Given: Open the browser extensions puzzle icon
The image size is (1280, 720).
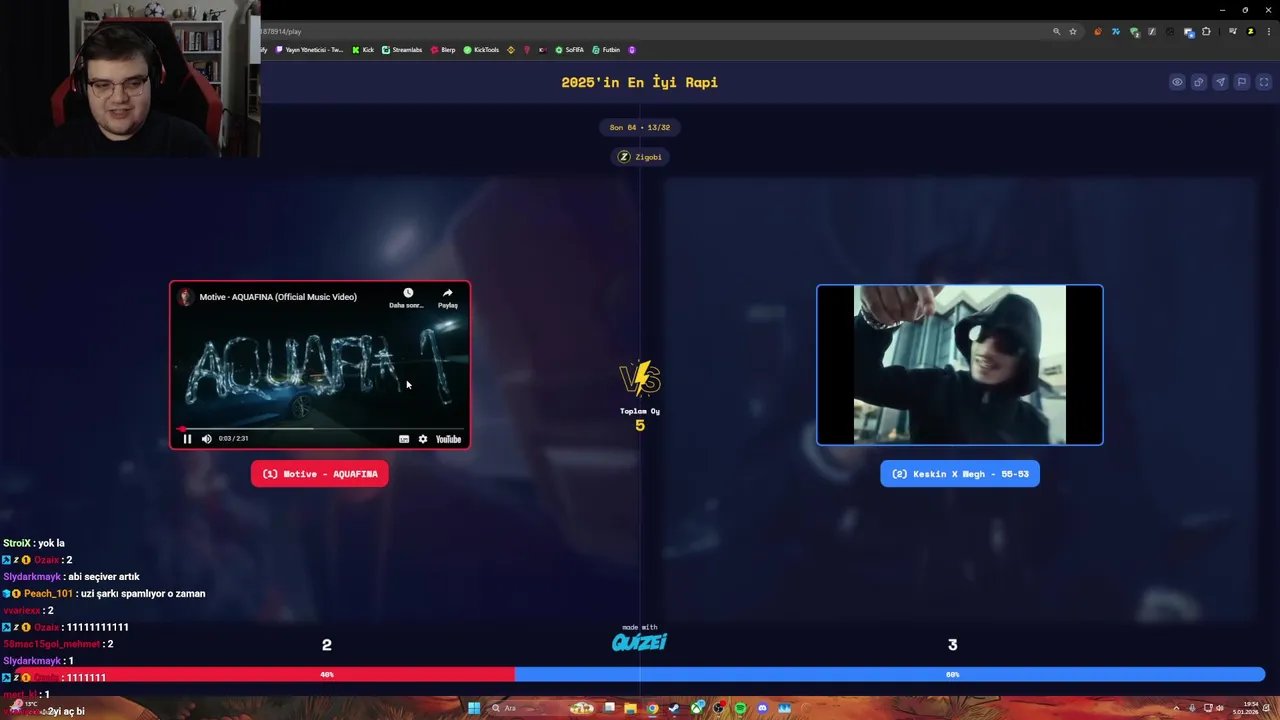Looking at the screenshot, I should (x=1206, y=32).
